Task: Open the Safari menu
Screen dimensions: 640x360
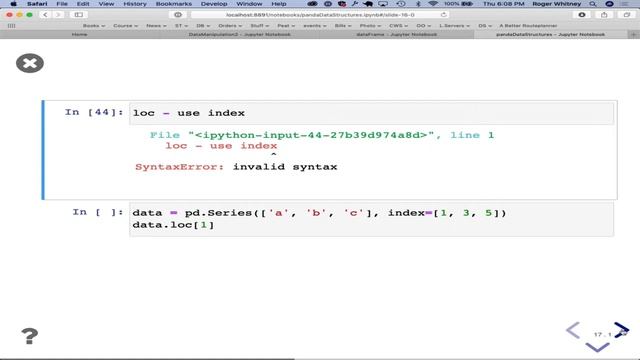Action: tap(37, 4)
